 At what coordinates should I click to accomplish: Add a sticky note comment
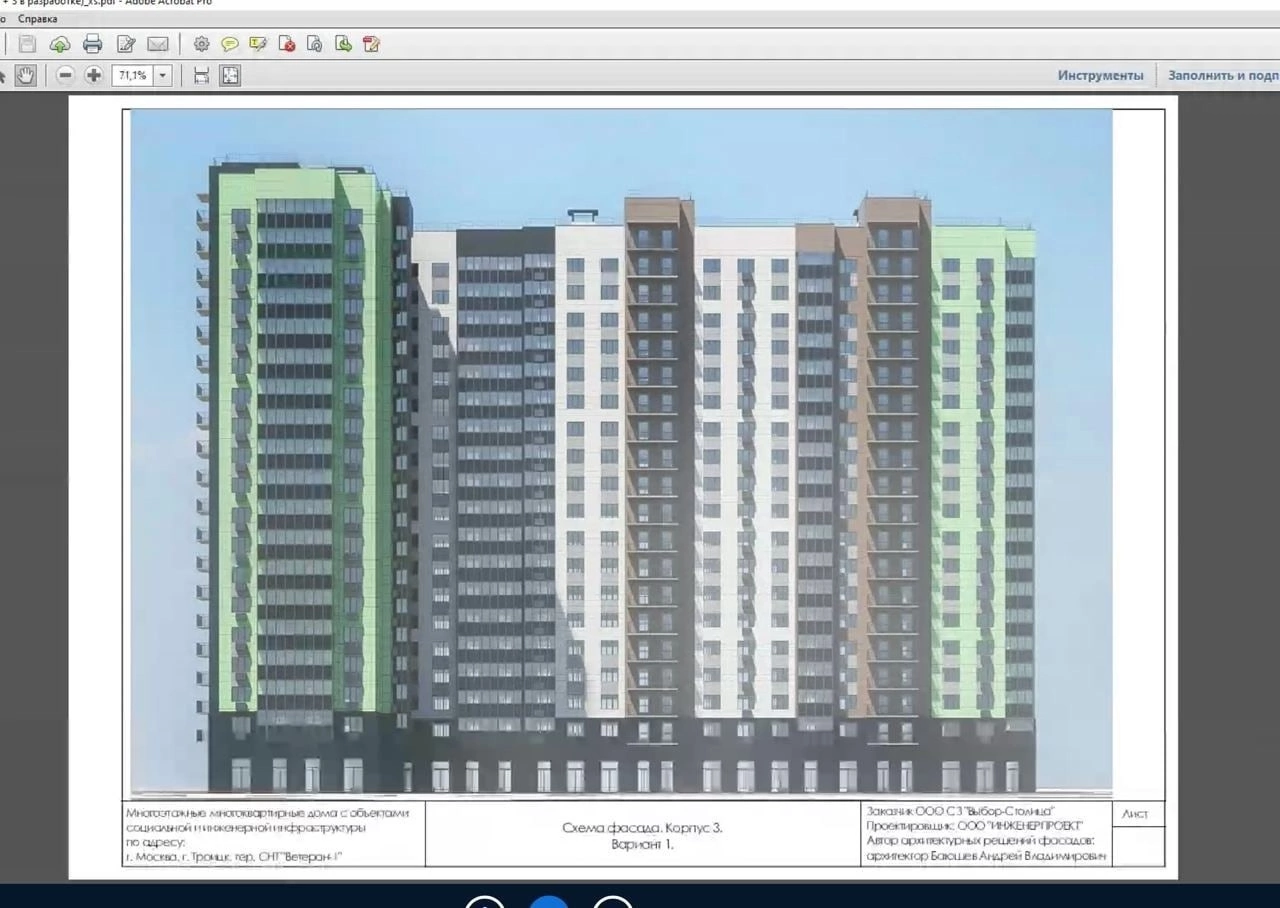pyautogui.click(x=230, y=44)
